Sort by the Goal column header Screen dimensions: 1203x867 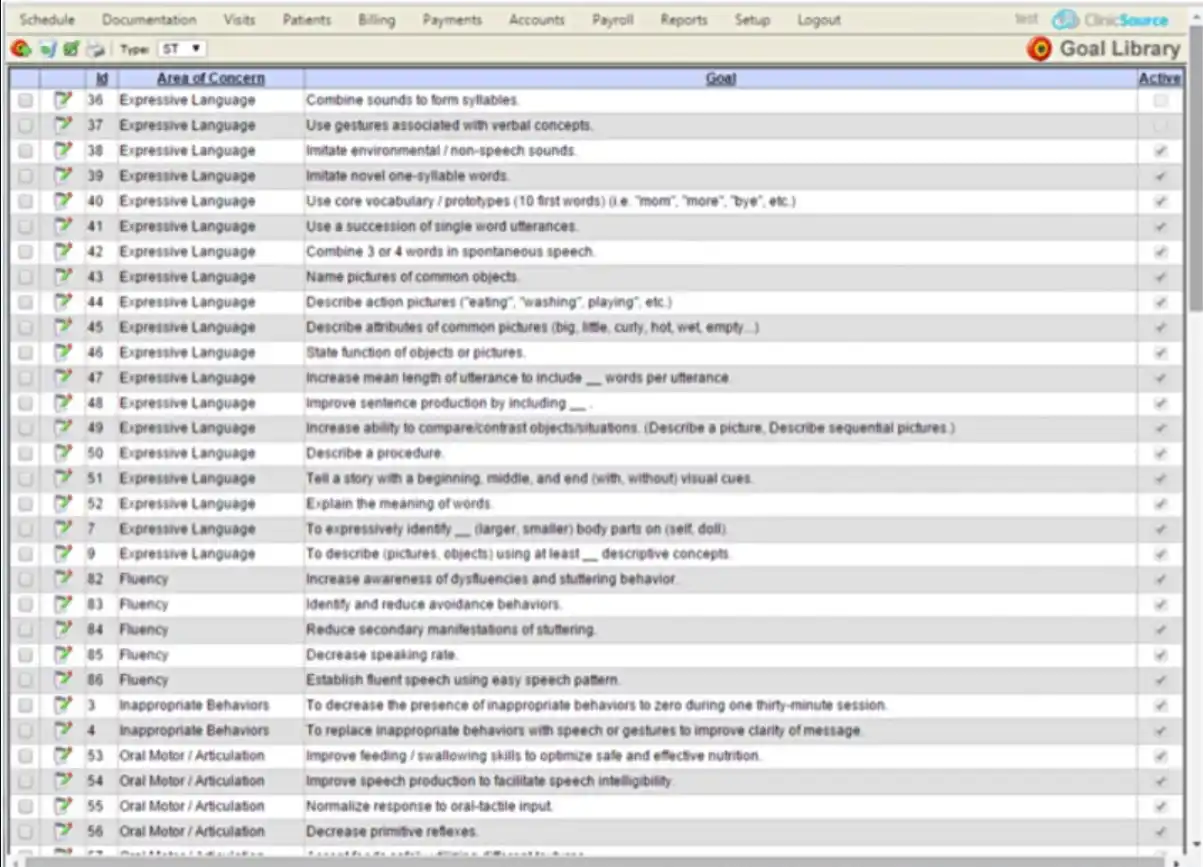[721, 78]
